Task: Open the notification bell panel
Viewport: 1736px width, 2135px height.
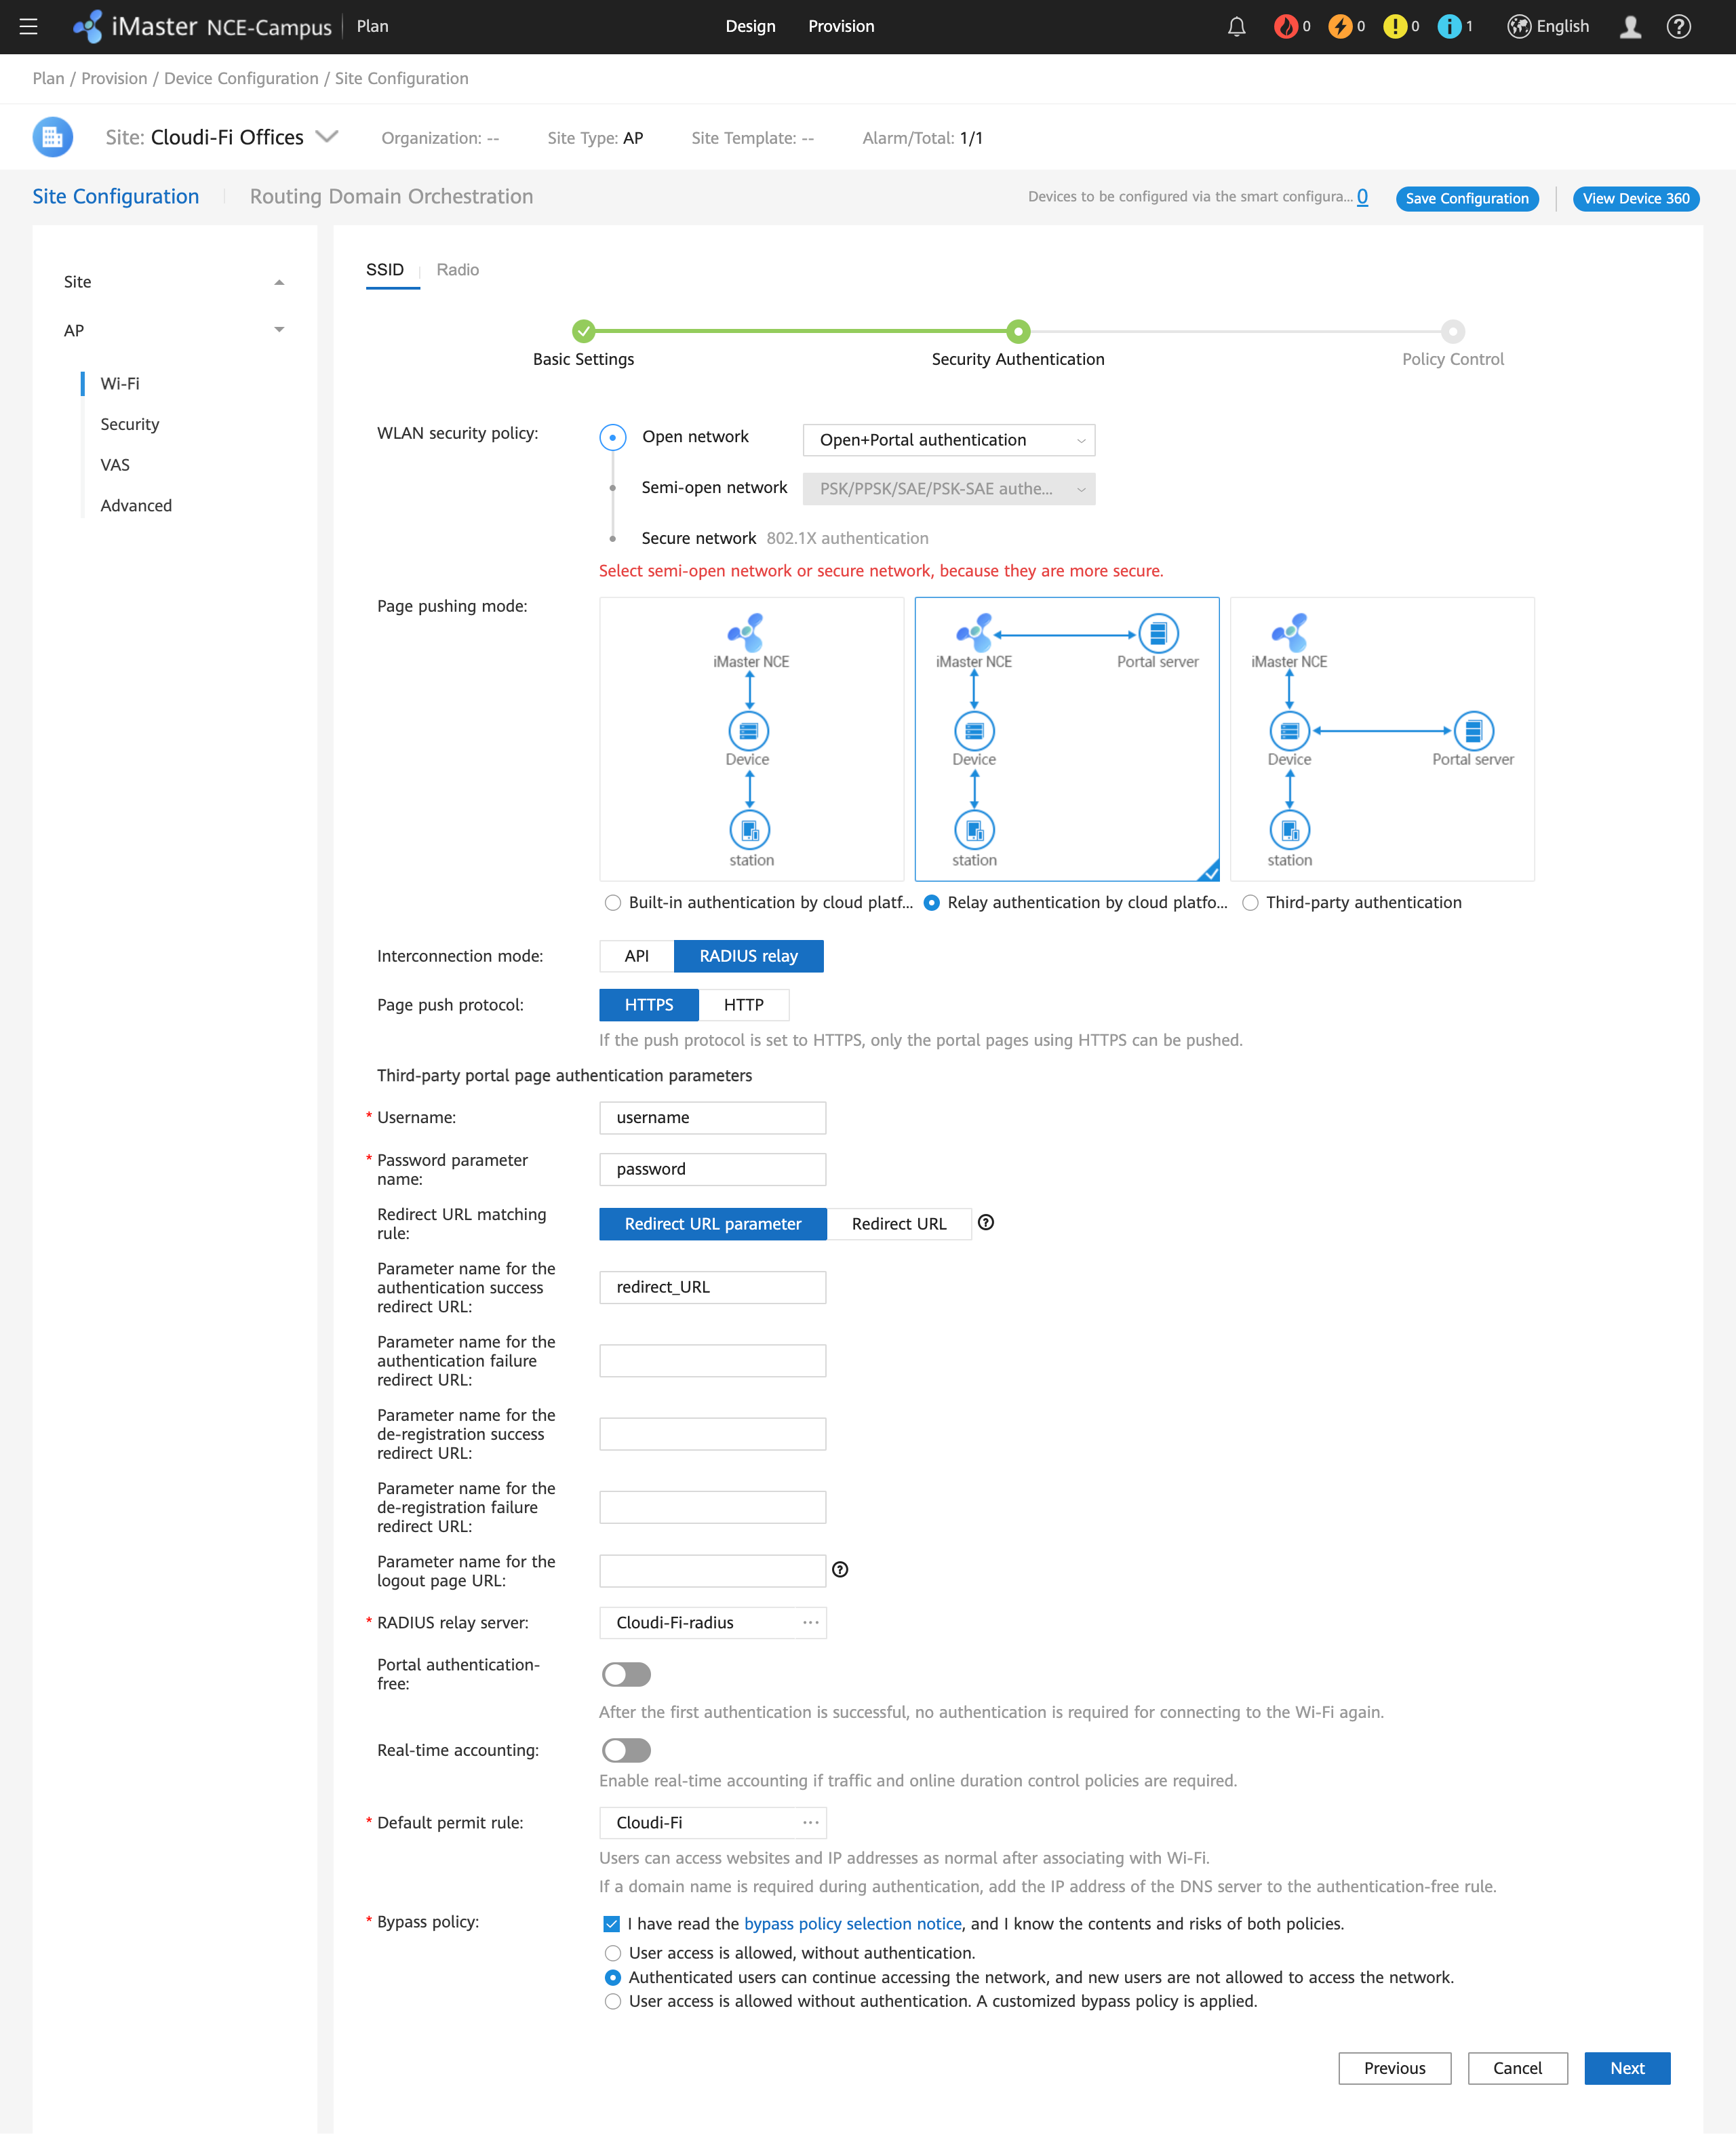Action: point(1236,26)
